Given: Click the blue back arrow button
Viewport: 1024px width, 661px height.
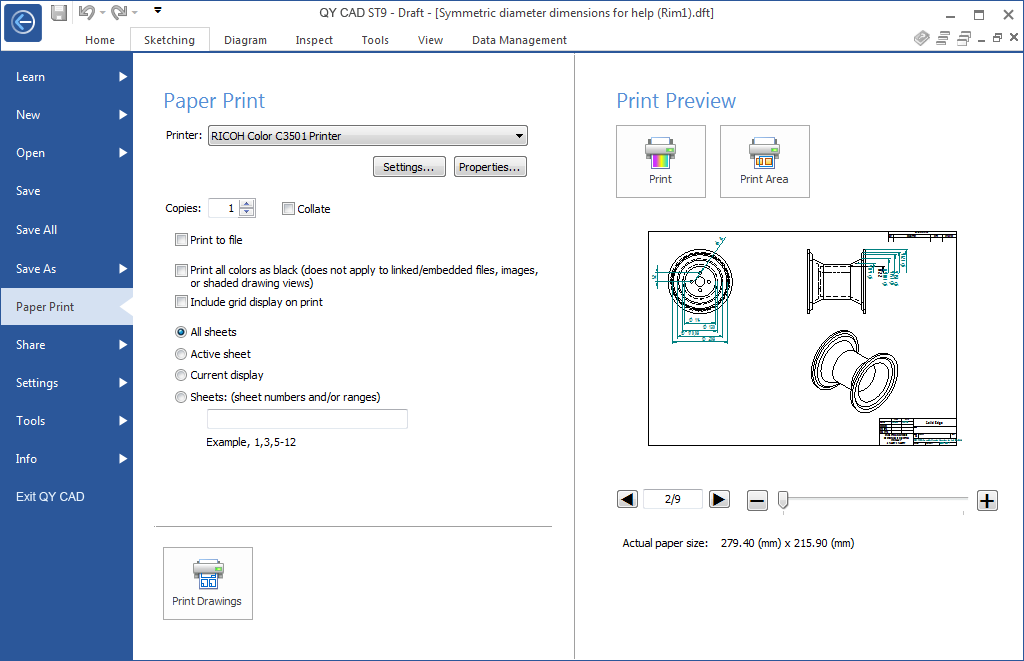Looking at the screenshot, I should pos(22,22).
